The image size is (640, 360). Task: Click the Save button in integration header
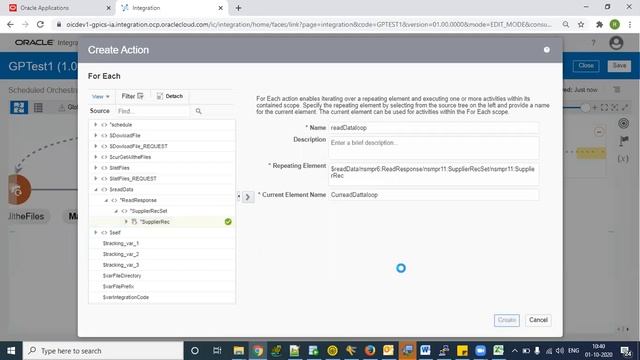coord(619,66)
